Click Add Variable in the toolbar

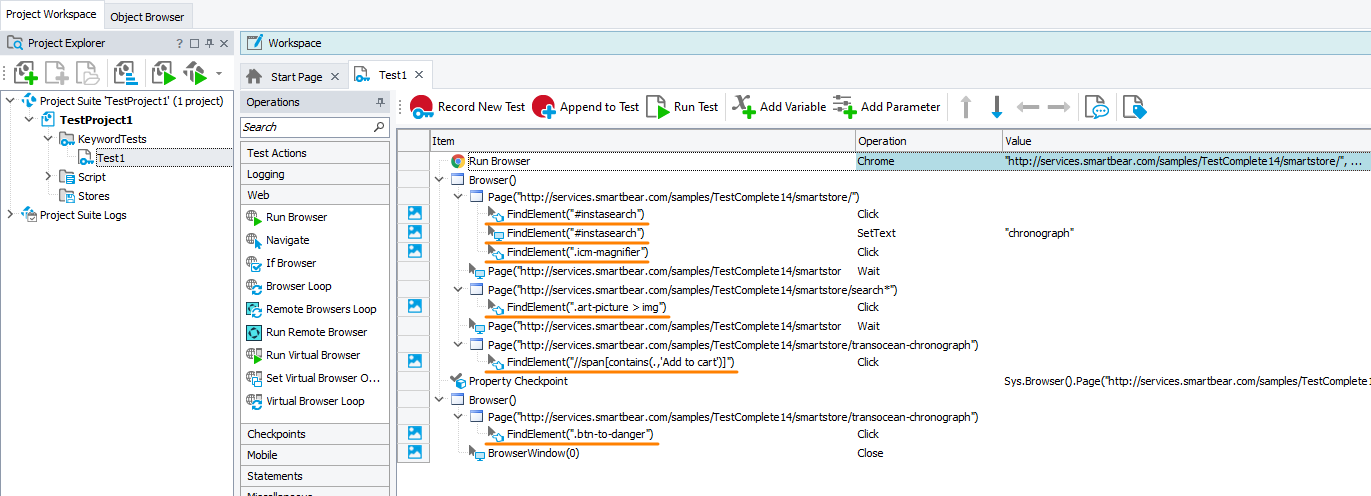coord(779,107)
